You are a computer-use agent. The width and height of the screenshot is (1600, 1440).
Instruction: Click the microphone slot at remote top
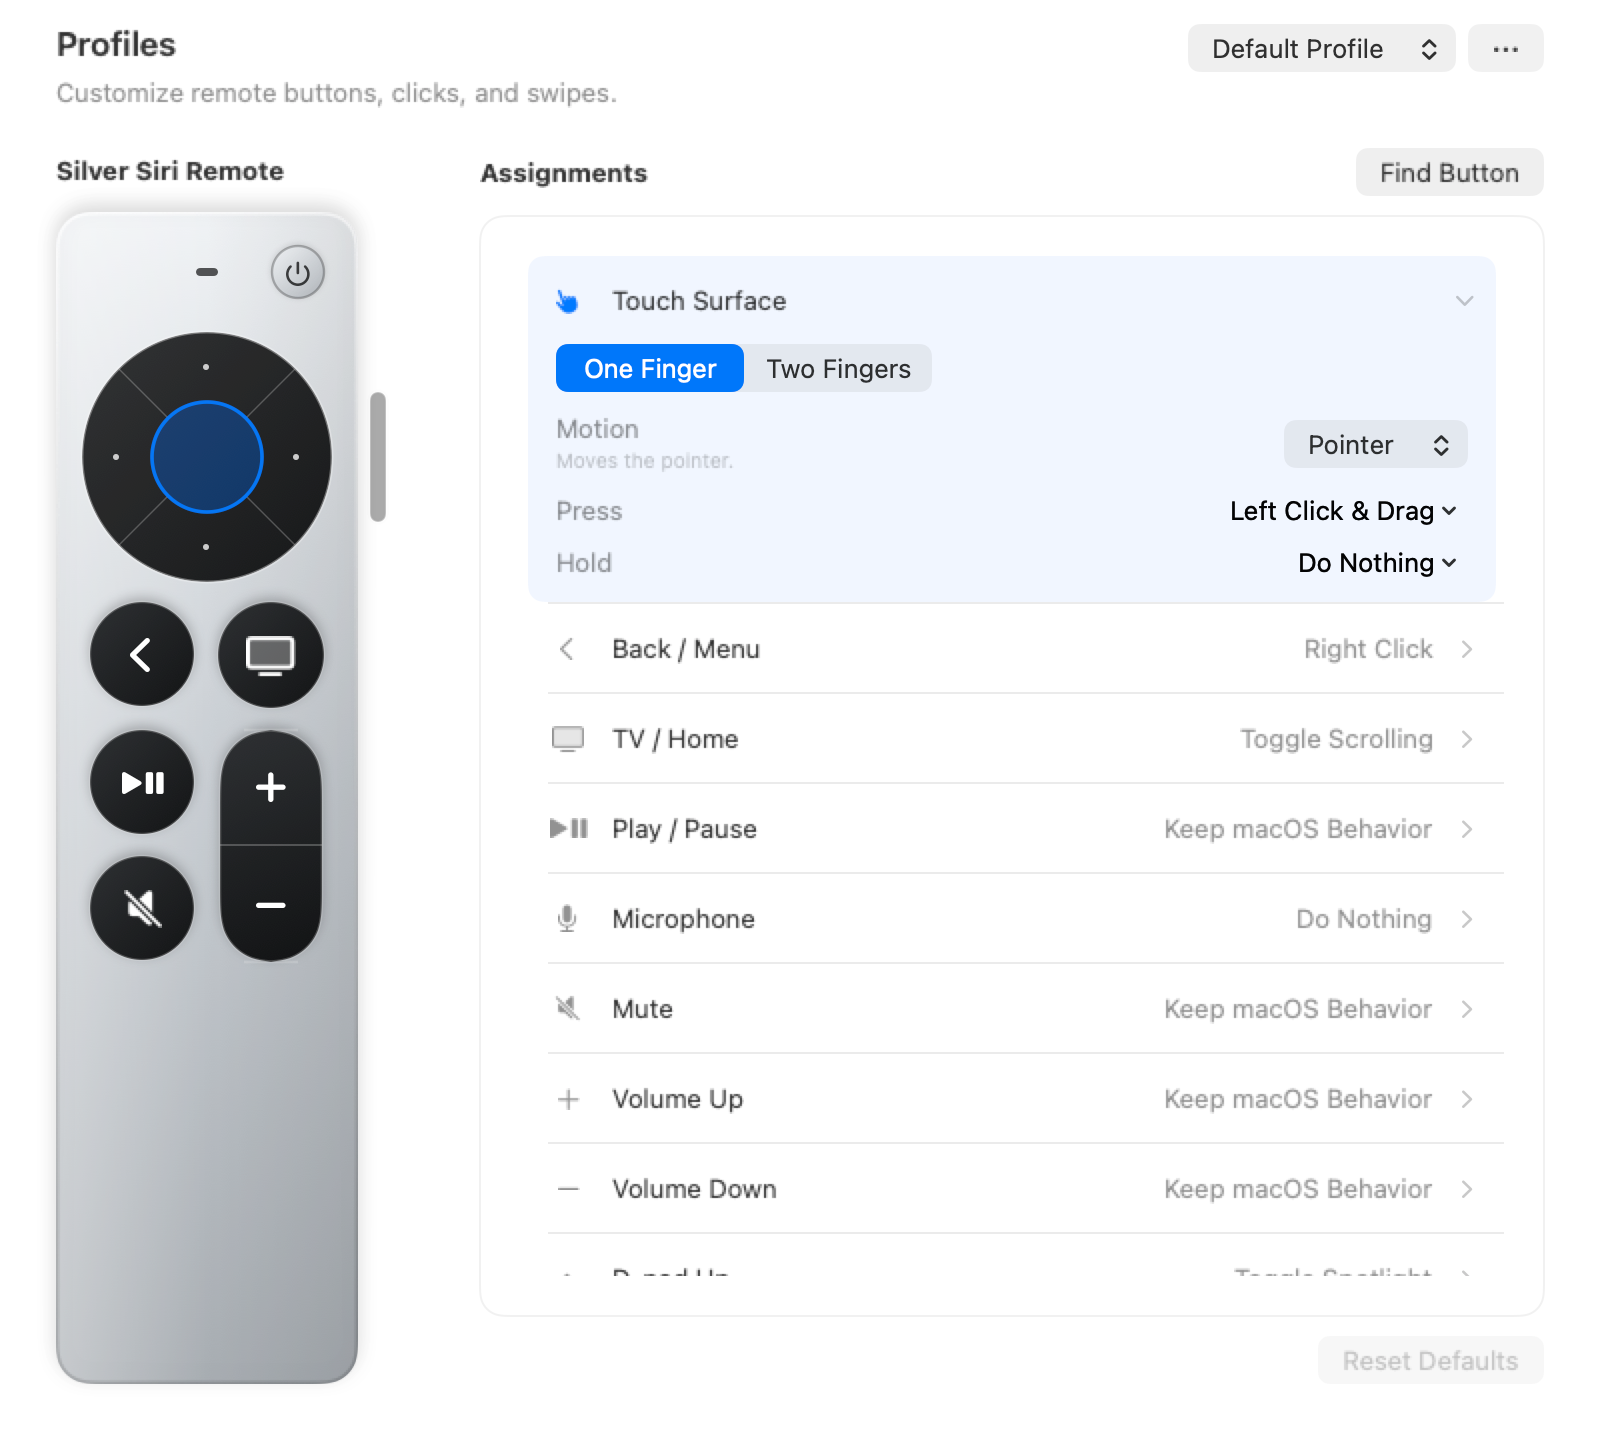point(207,272)
